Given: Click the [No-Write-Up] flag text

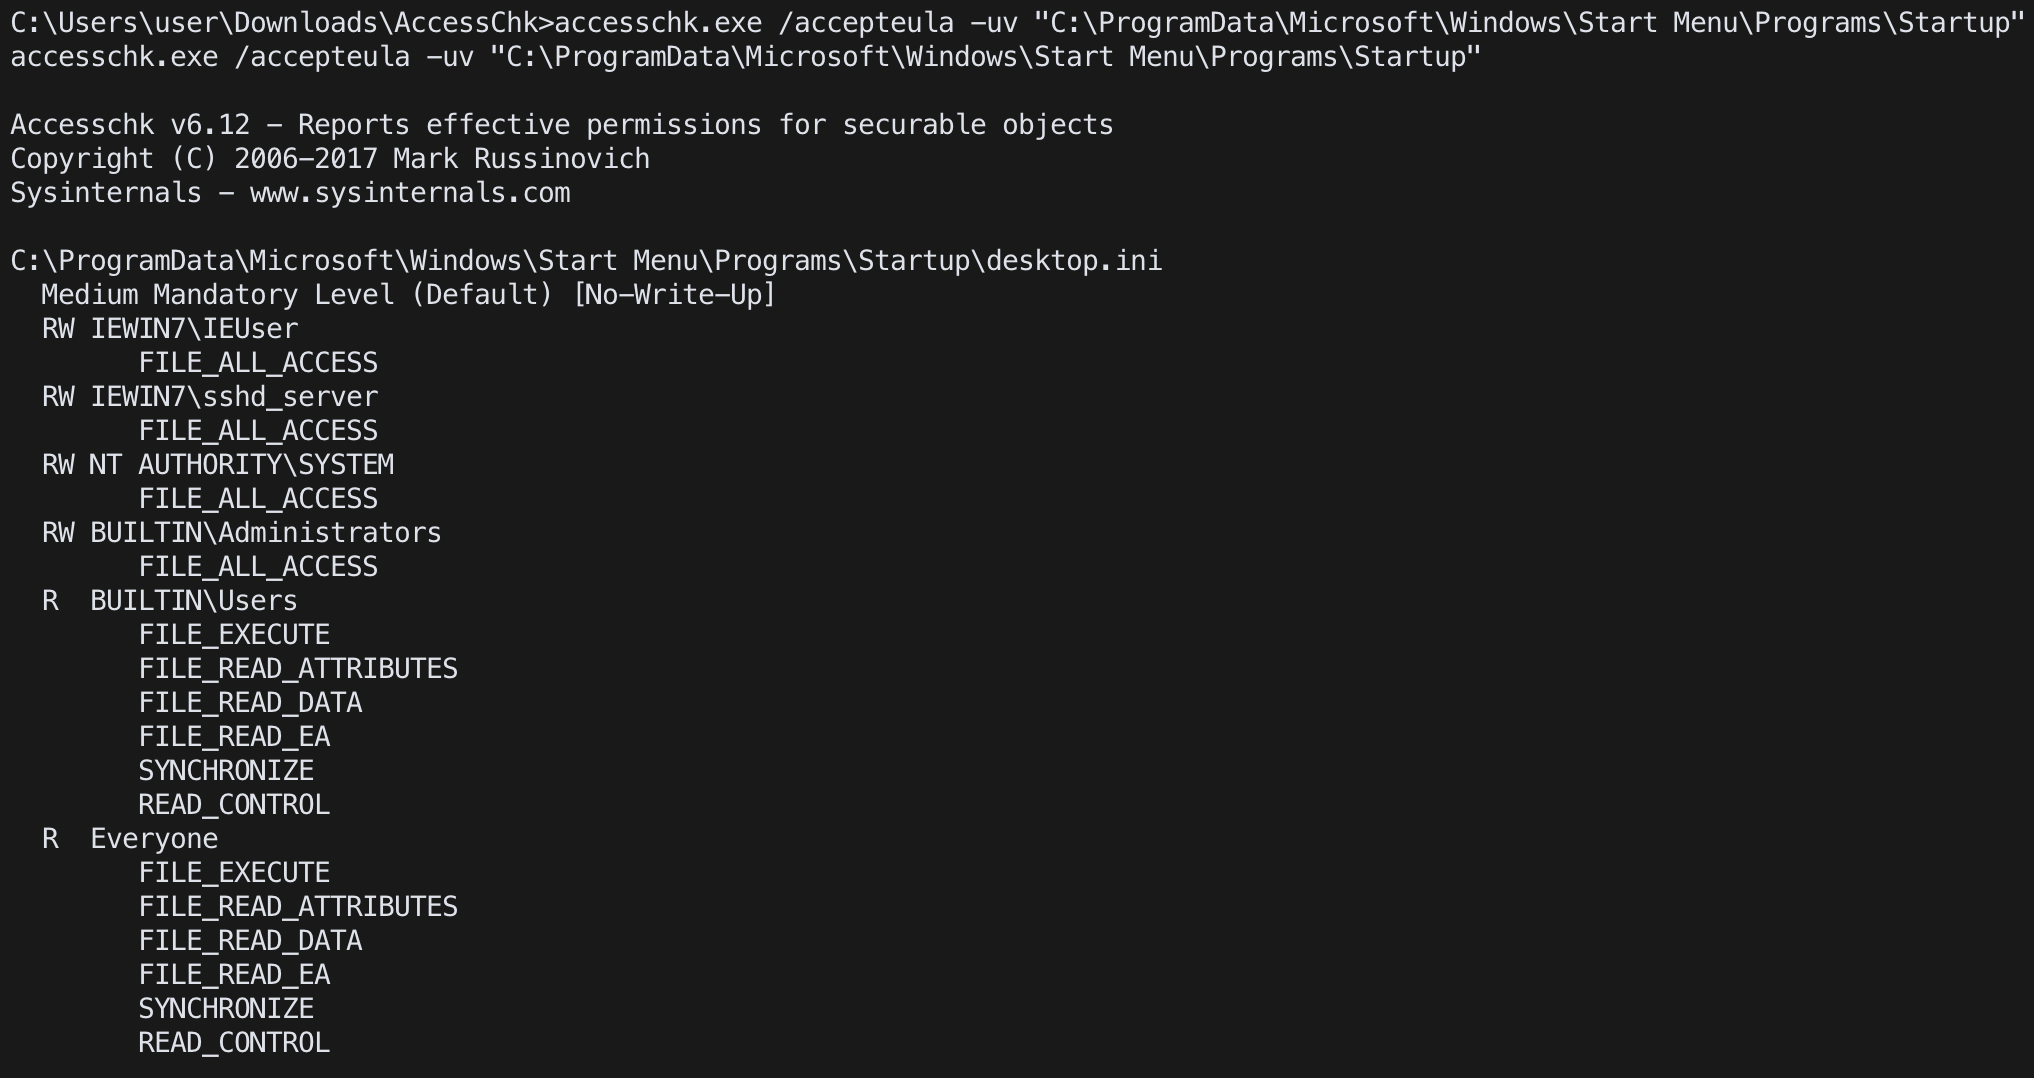Looking at the screenshot, I should point(674,295).
